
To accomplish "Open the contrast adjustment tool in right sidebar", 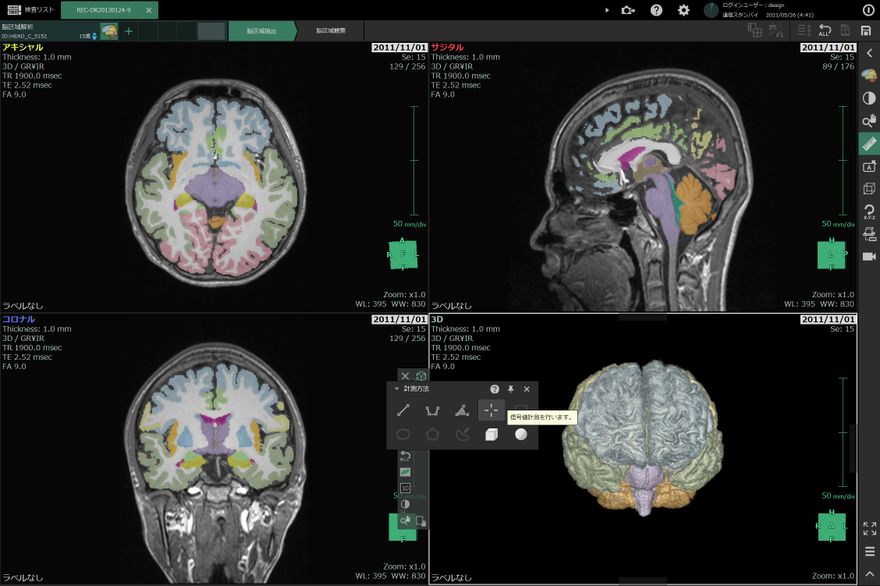I will coord(868,98).
